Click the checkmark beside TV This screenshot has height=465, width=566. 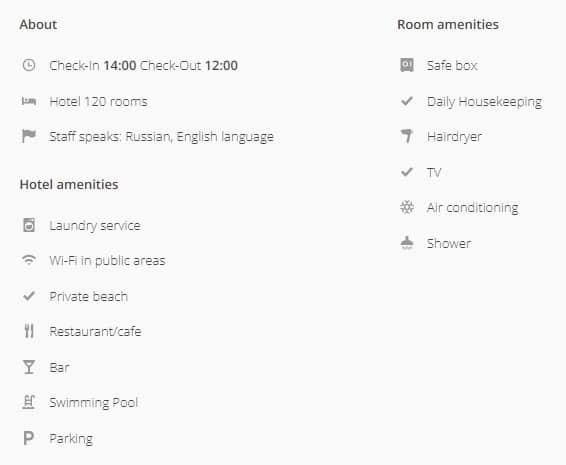pyautogui.click(x=407, y=172)
